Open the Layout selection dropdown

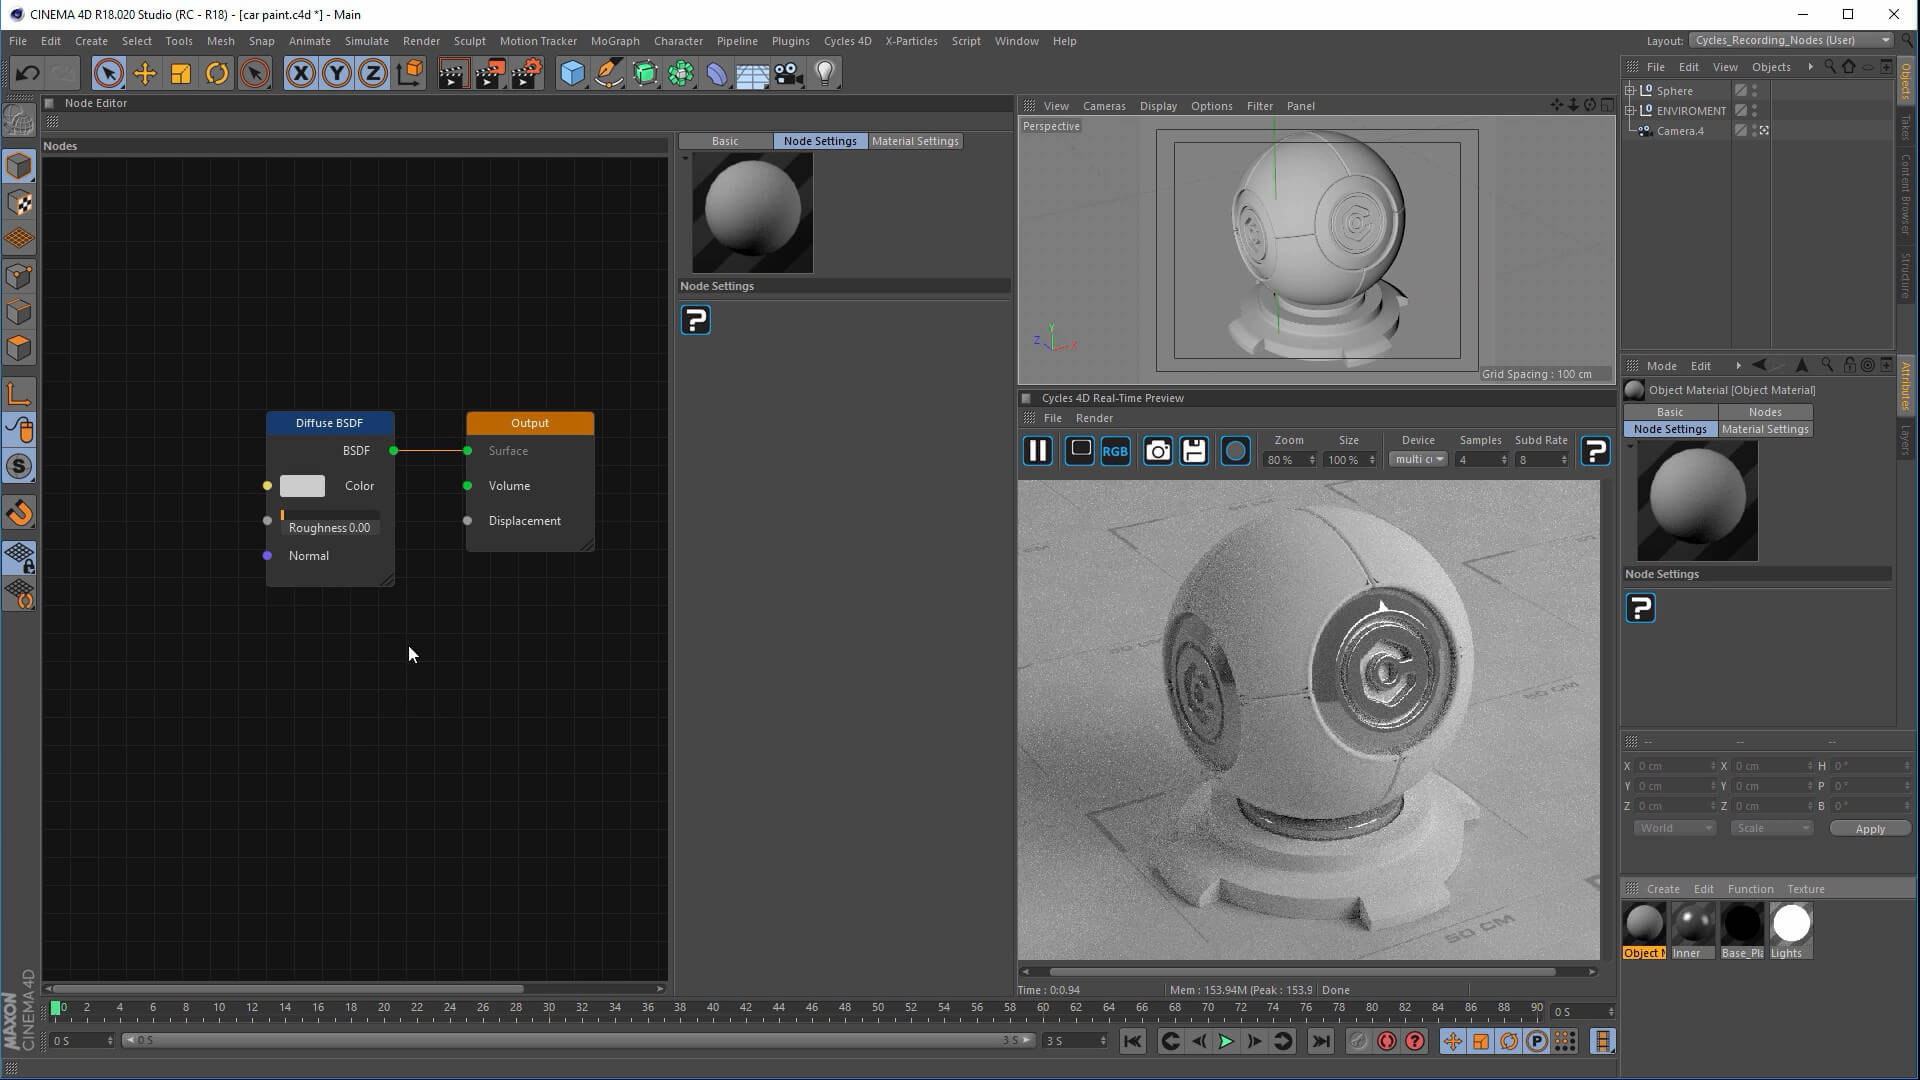(1791, 40)
